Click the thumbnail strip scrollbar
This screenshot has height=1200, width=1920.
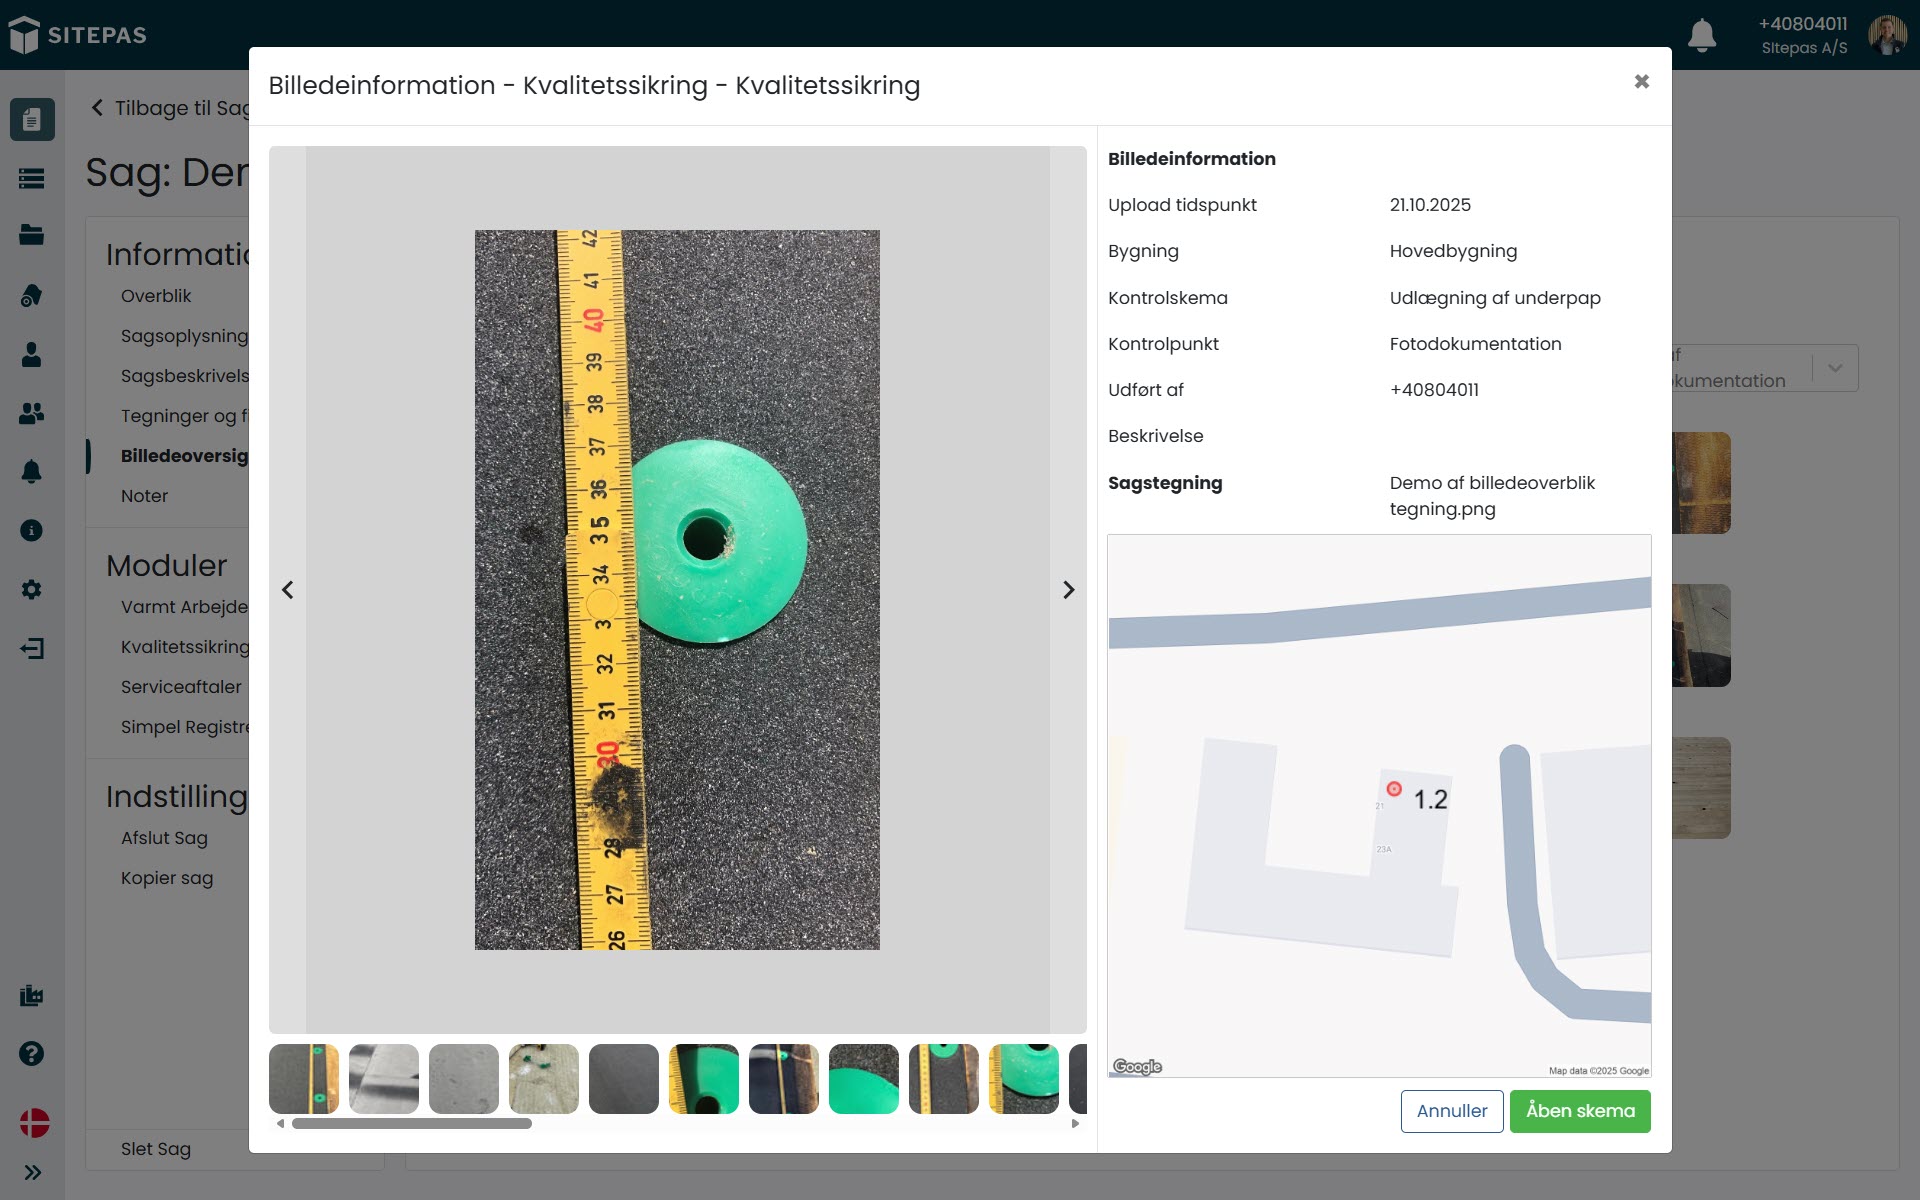pyautogui.click(x=412, y=1123)
